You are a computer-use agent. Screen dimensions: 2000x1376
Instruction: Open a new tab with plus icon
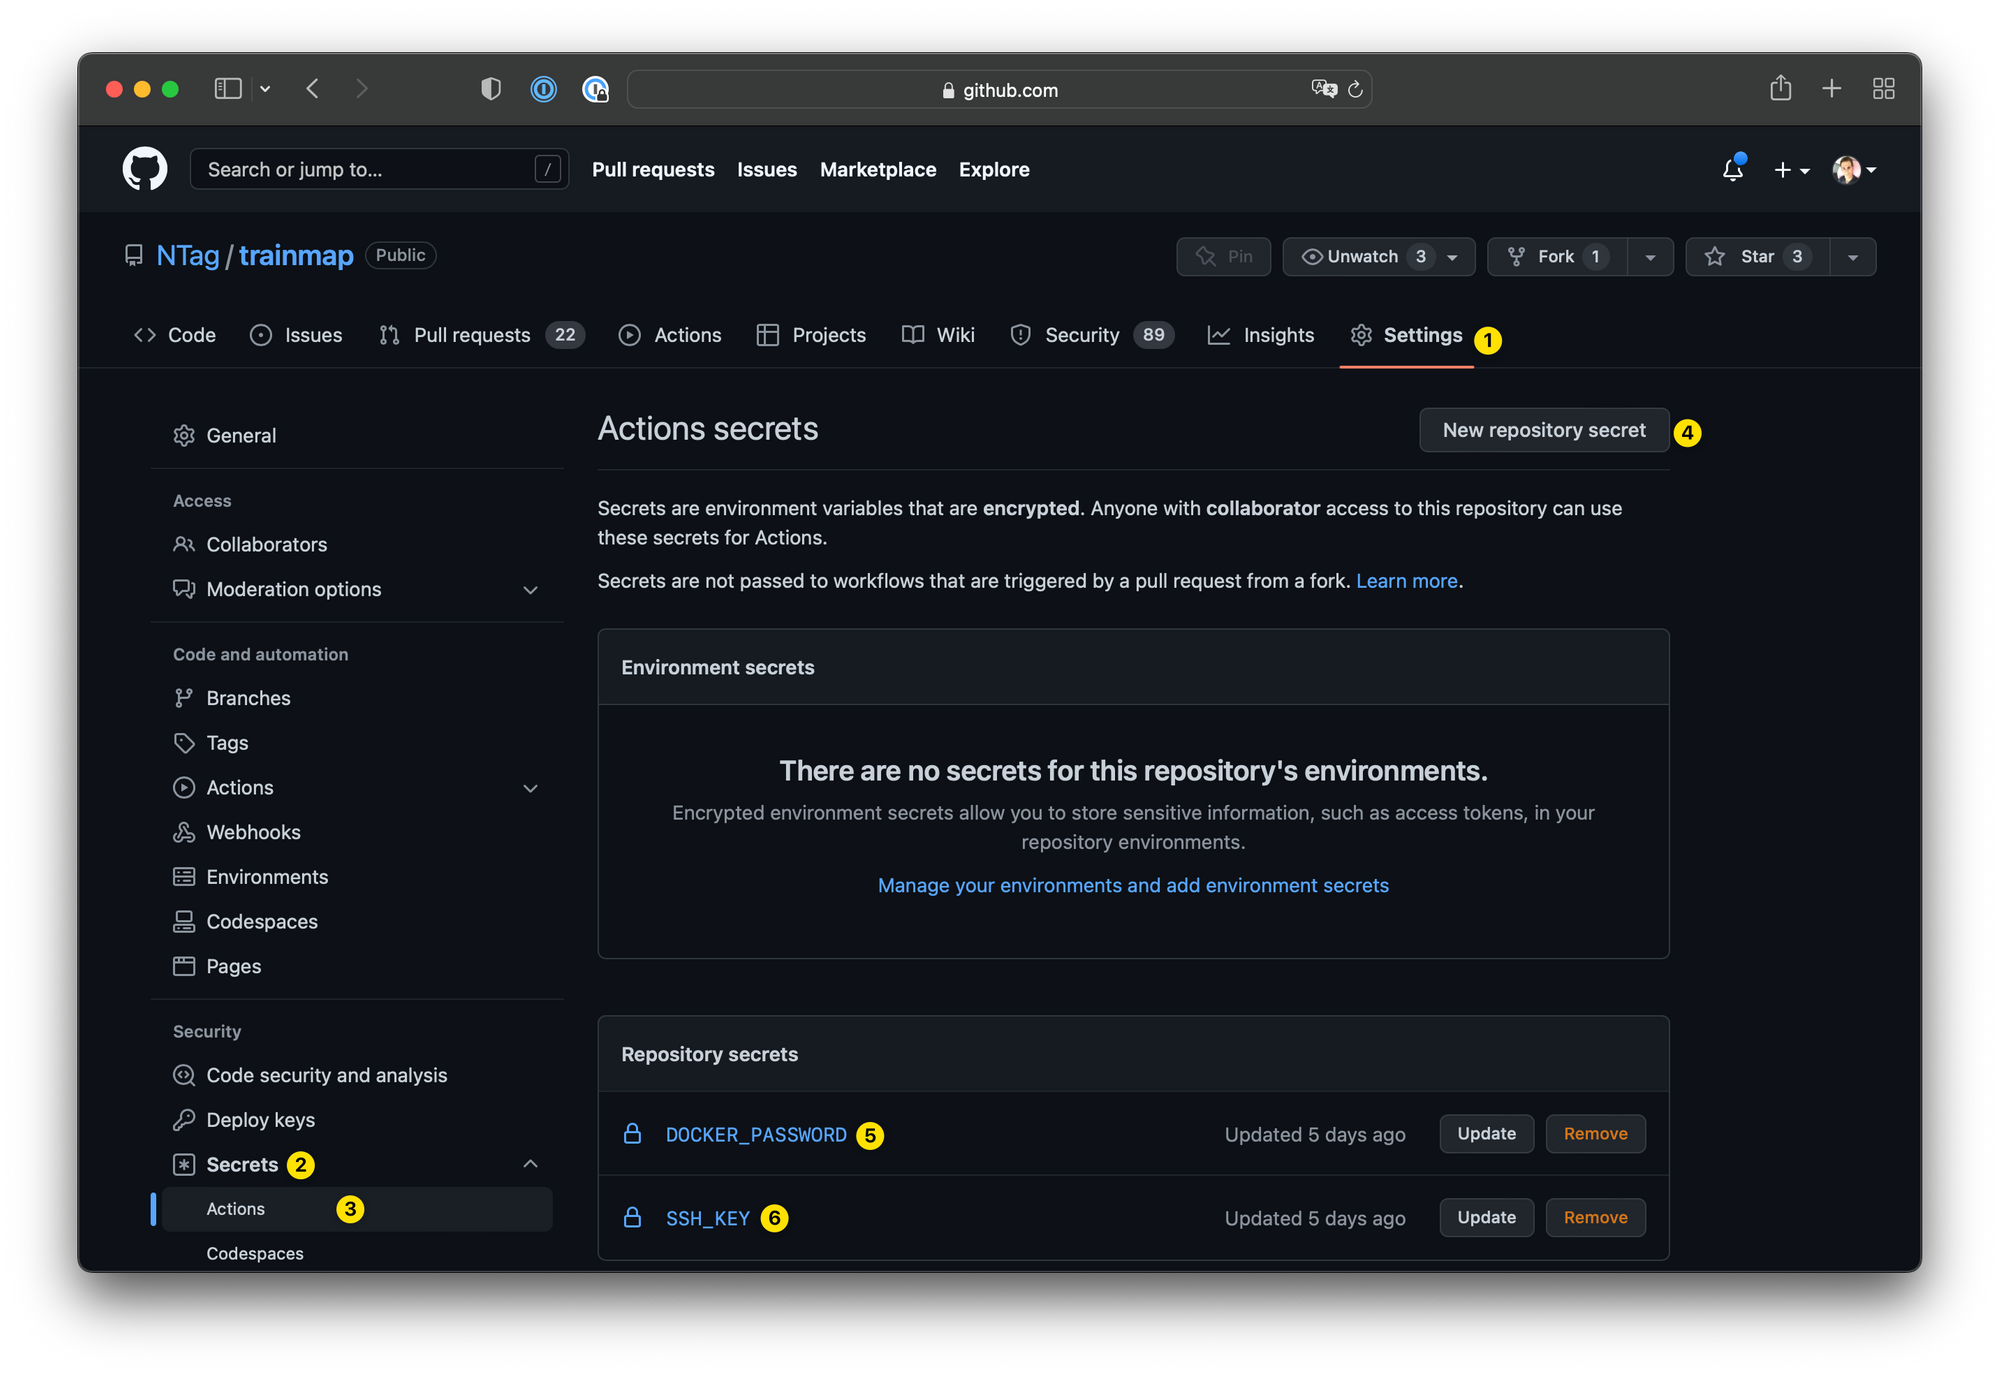point(1832,89)
